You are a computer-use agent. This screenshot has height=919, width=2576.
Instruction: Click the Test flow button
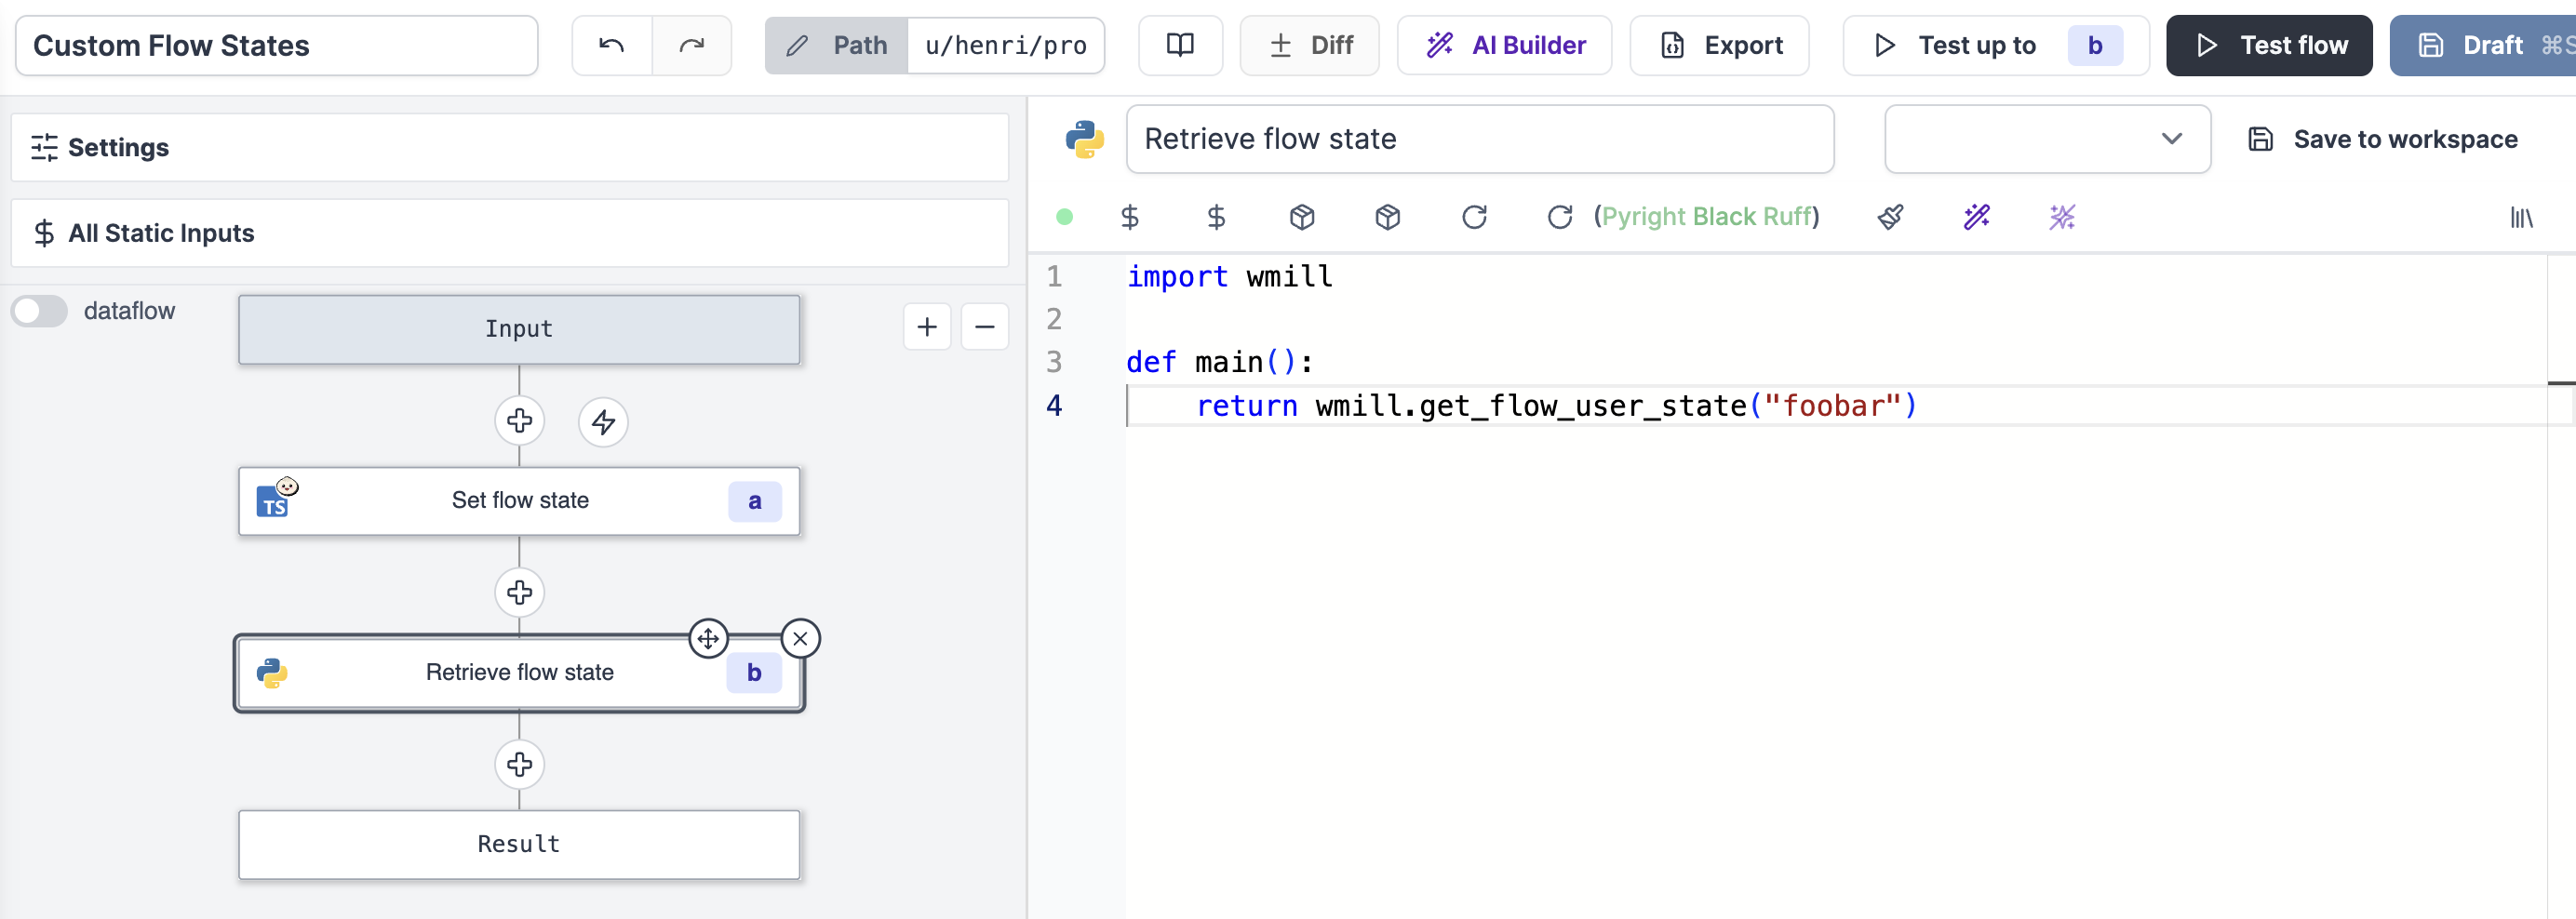[2268, 45]
